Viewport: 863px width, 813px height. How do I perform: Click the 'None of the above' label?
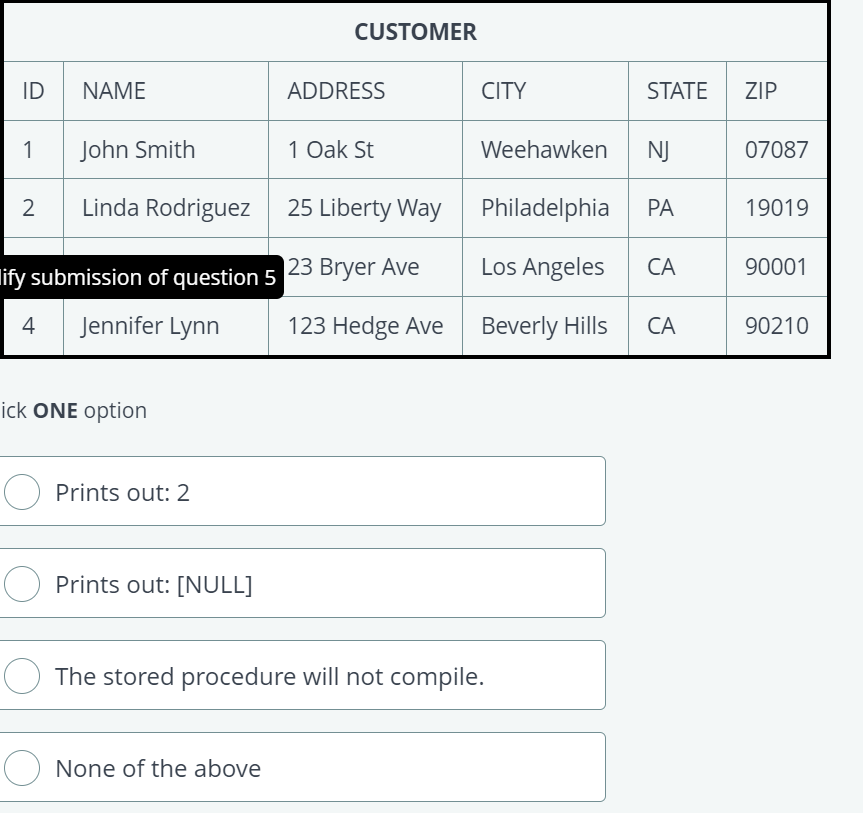pos(158,768)
